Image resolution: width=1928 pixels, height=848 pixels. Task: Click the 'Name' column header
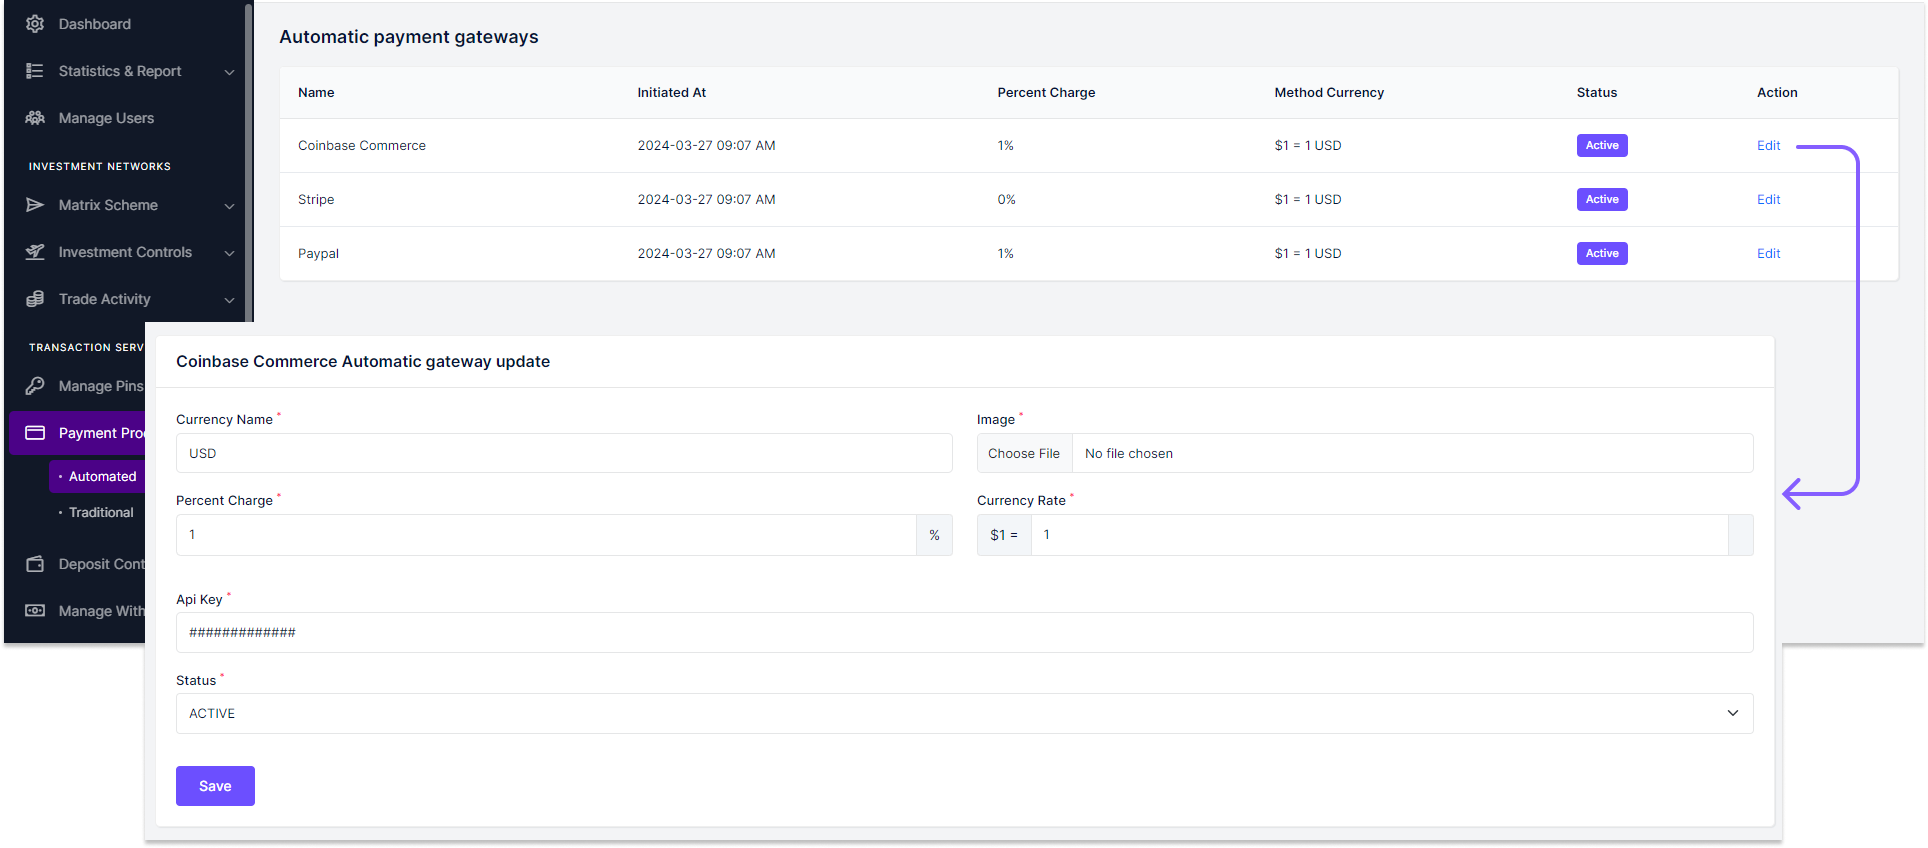tap(316, 93)
